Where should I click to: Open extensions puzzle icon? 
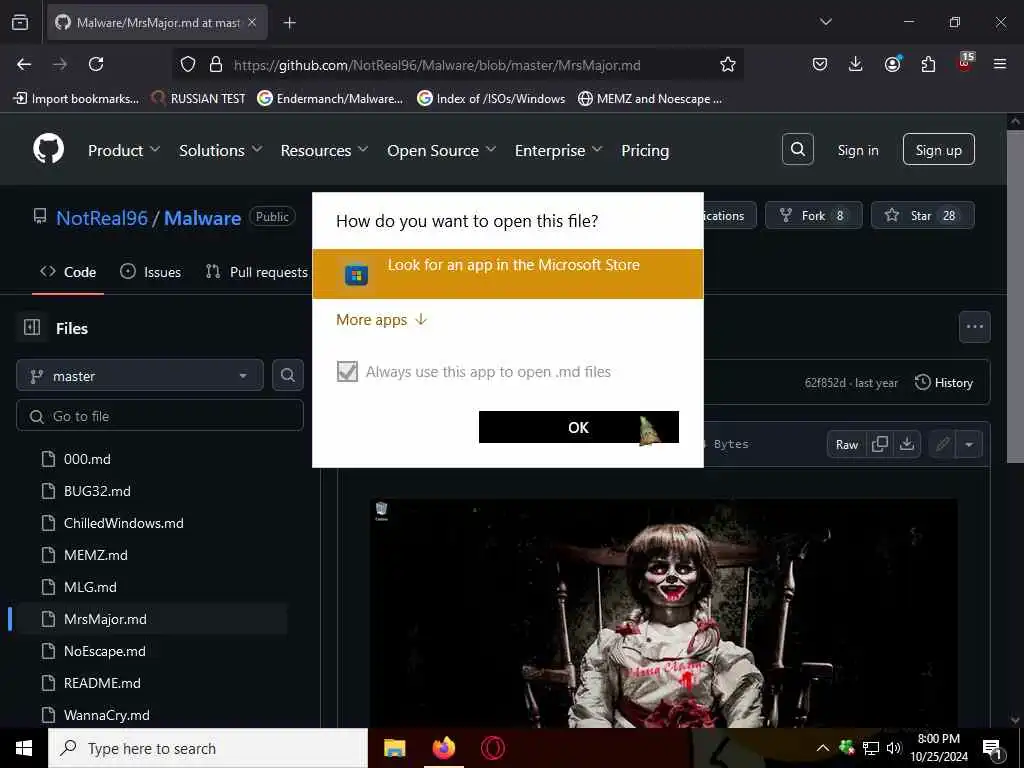pyautogui.click(x=928, y=64)
